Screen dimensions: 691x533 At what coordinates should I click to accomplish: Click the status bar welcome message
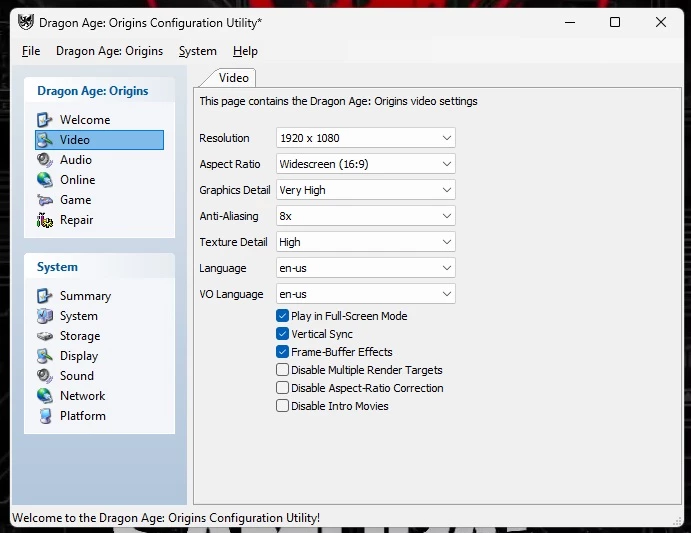[x=166, y=518]
